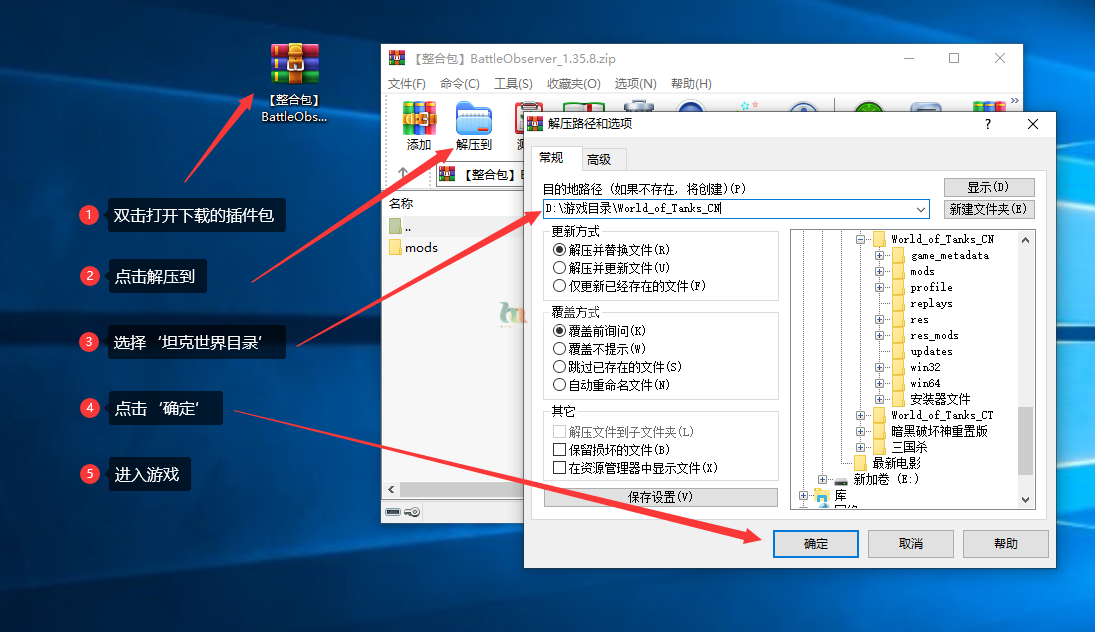Open the 工具(S) menu in WinRAR
The image size is (1095, 632).
[x=513, y=84]
